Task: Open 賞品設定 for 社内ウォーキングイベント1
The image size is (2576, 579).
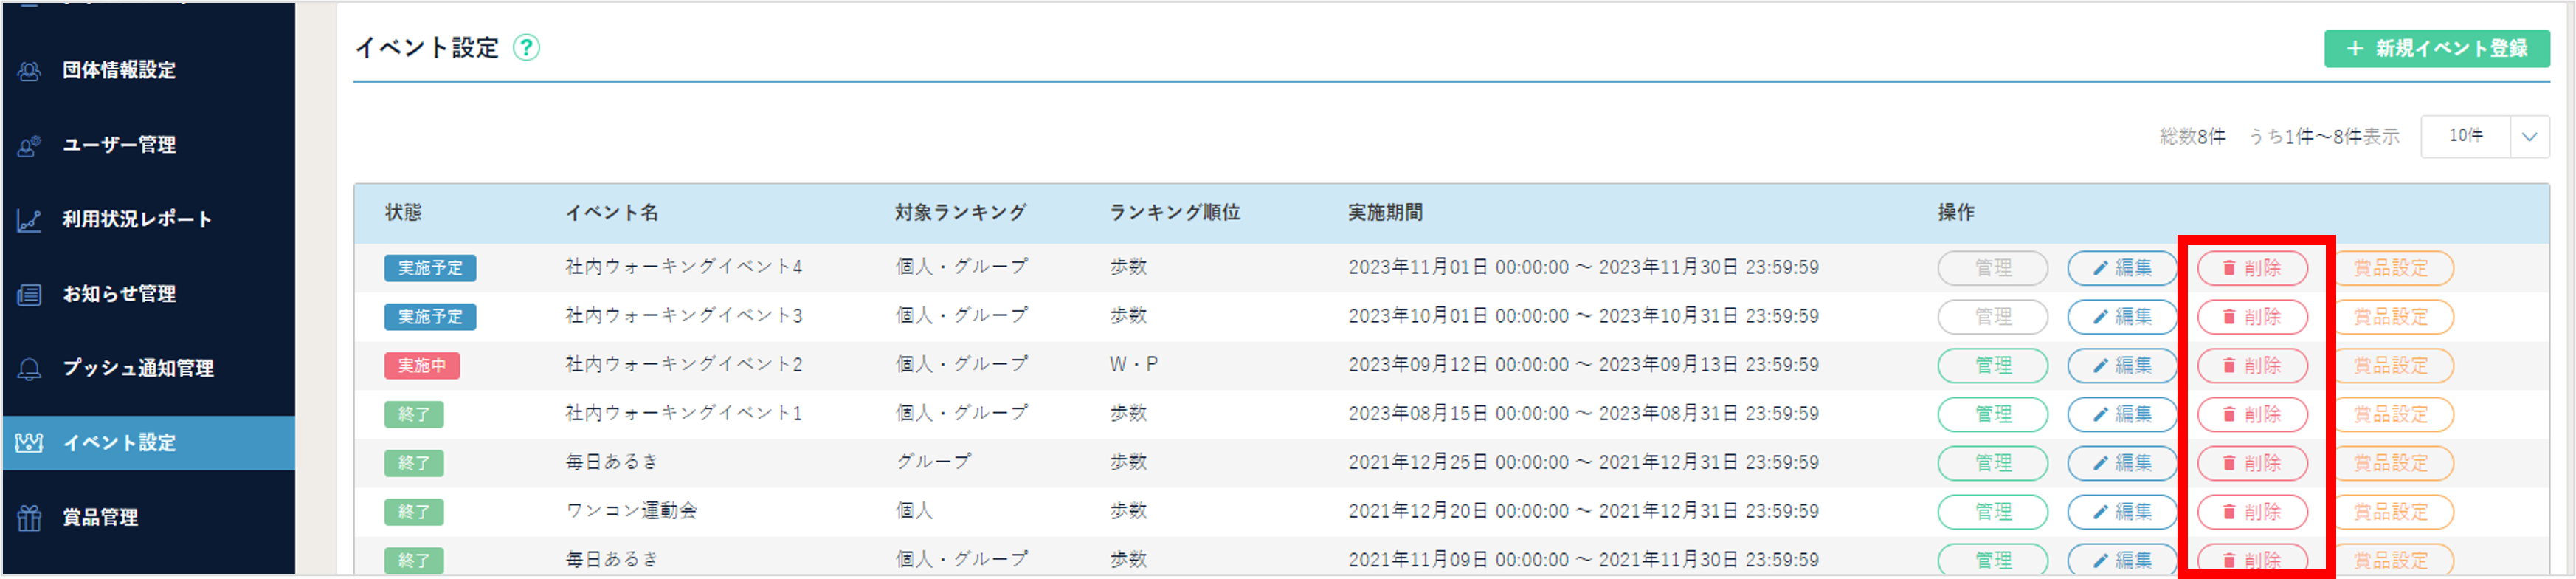Action: click(x=2392, y=414)
